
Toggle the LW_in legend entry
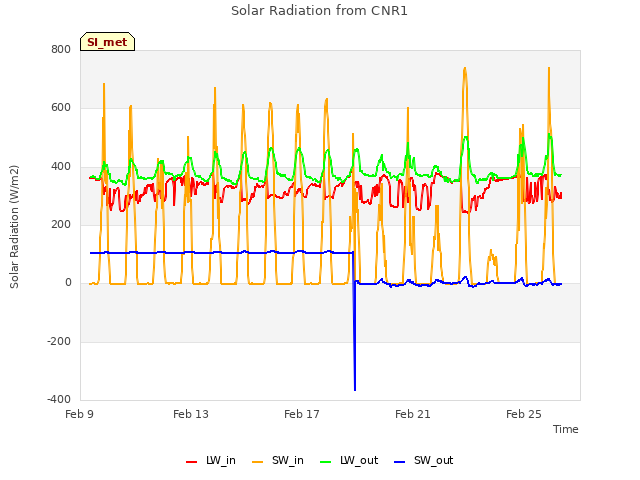click(x=211, y=460)
